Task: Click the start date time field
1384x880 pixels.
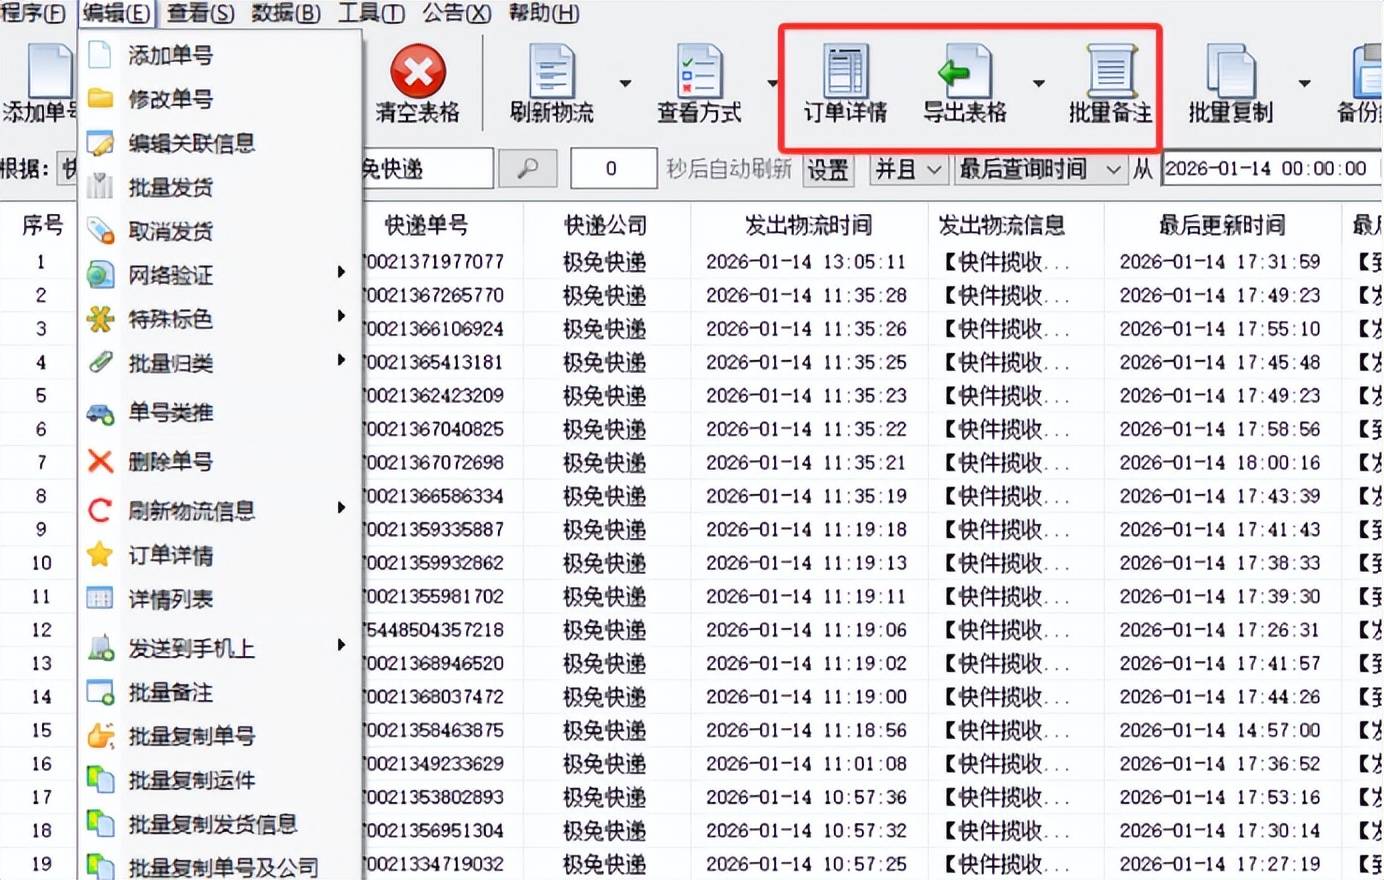Action: 1266,169
